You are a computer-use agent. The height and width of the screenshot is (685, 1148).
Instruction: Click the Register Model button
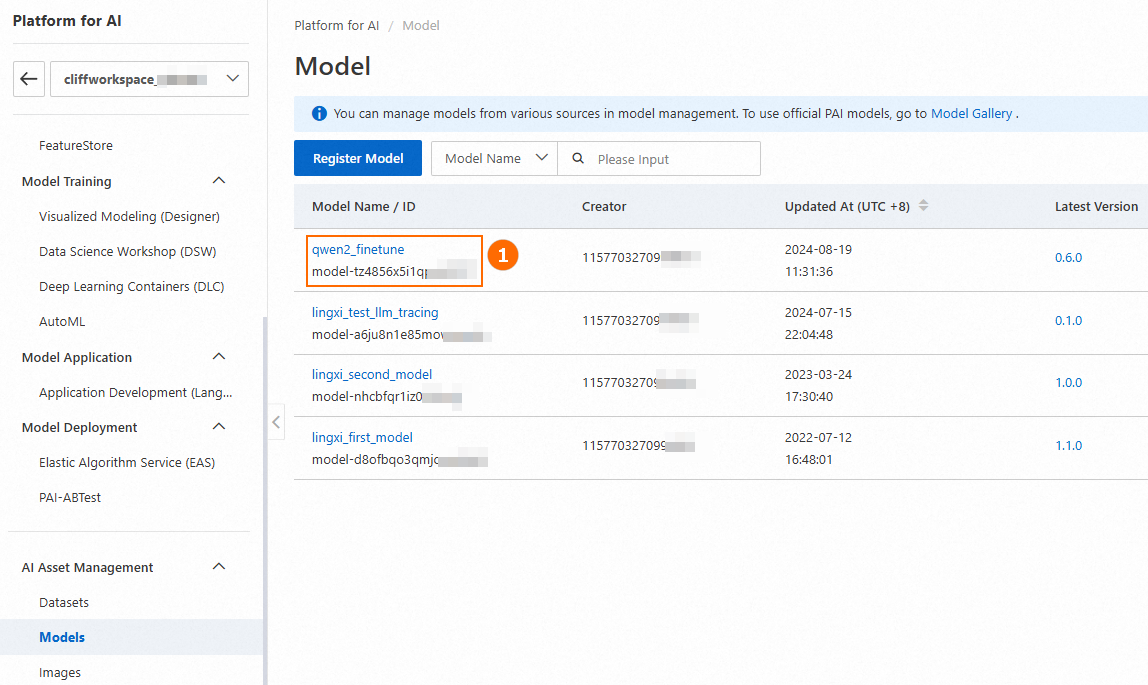coord(358,159)
